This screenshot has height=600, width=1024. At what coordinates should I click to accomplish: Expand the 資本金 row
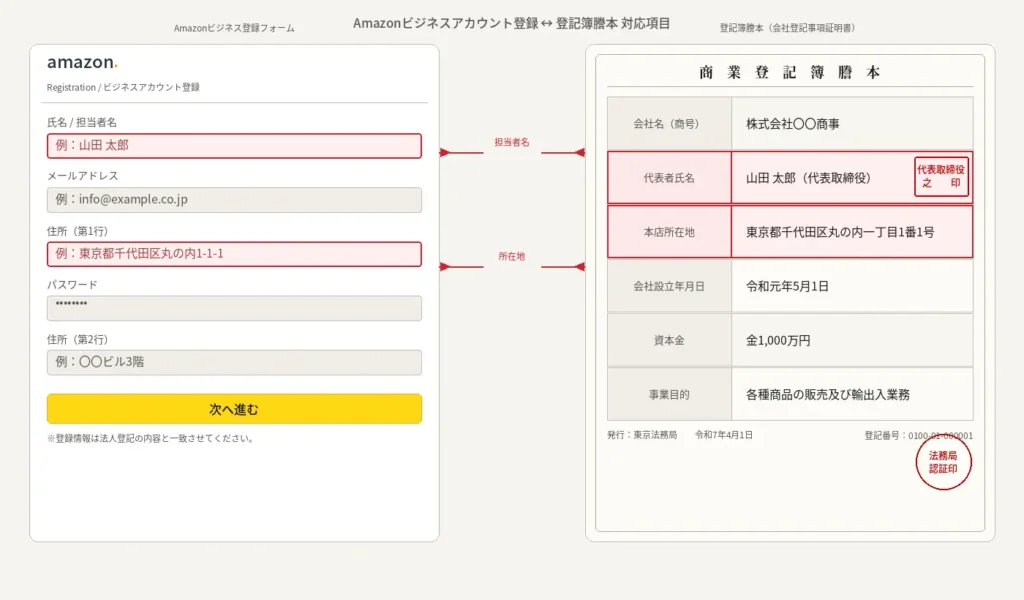click(x=790, y=340)
